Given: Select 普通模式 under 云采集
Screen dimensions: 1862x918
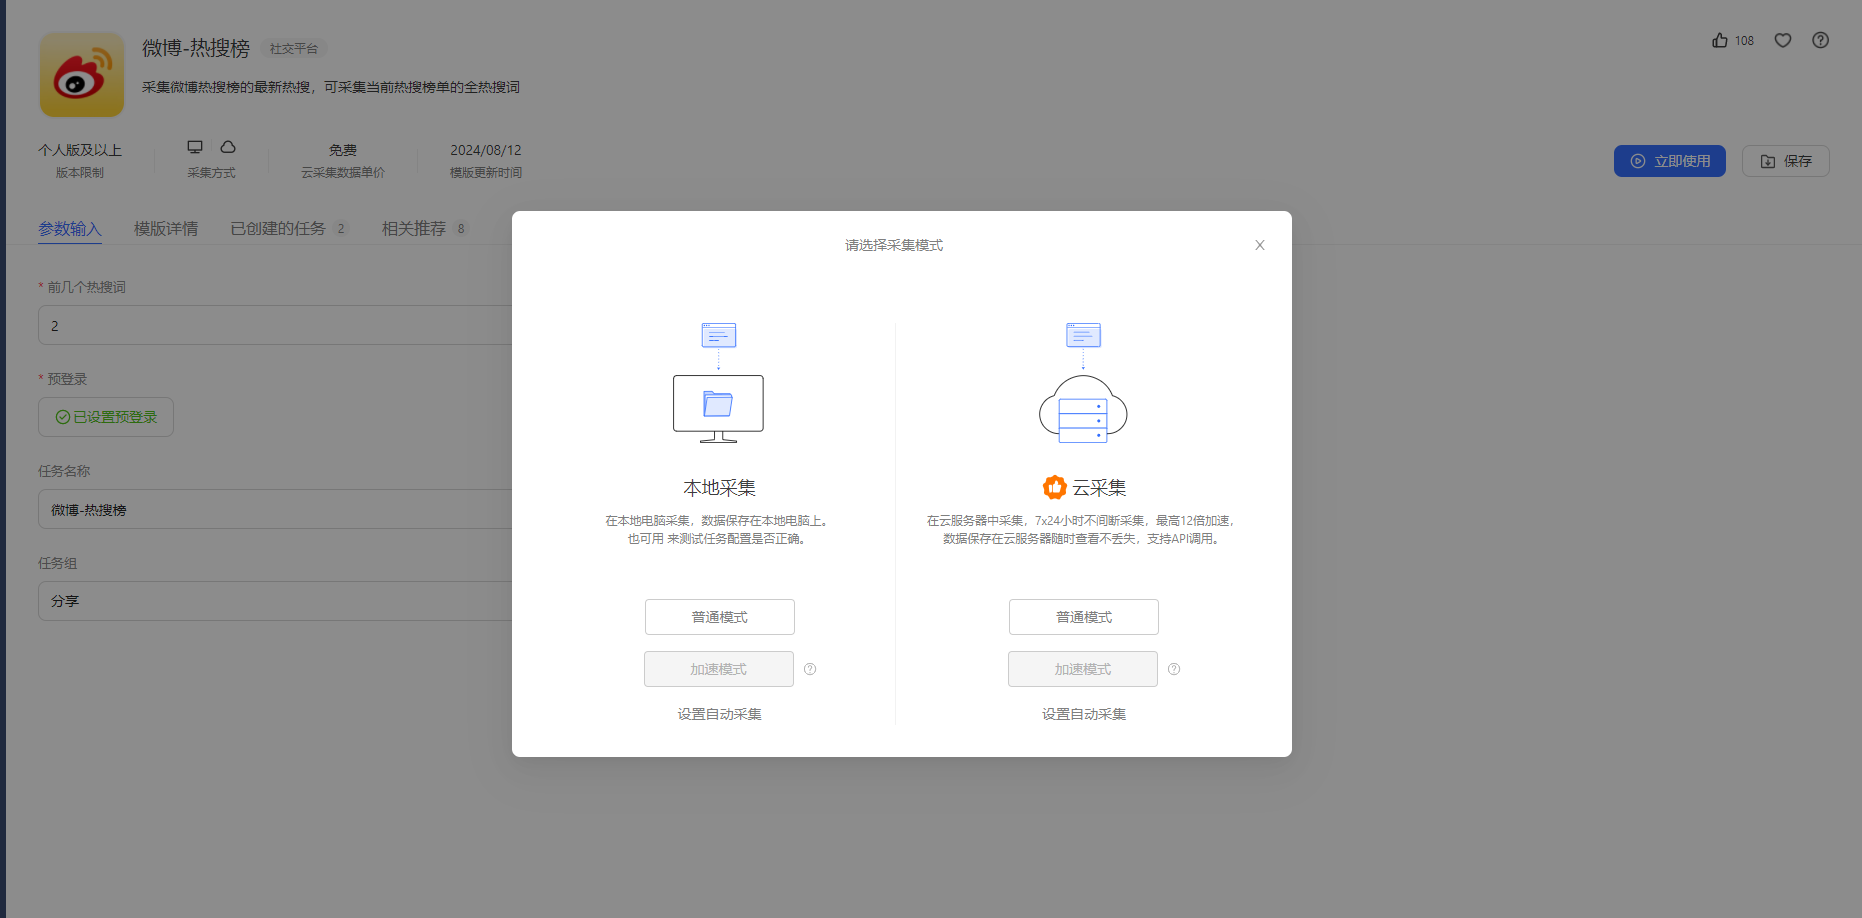Looking at the screenshot, I should pos(1083,617).
